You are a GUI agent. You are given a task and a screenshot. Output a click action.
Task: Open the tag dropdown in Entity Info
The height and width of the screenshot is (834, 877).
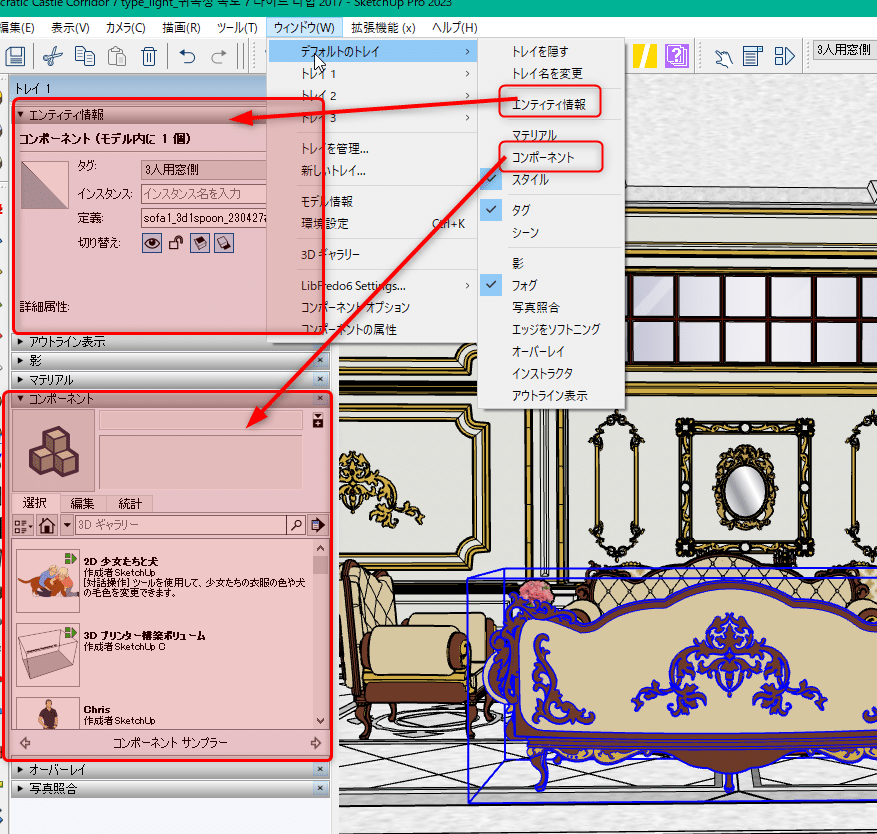point(204,169)
